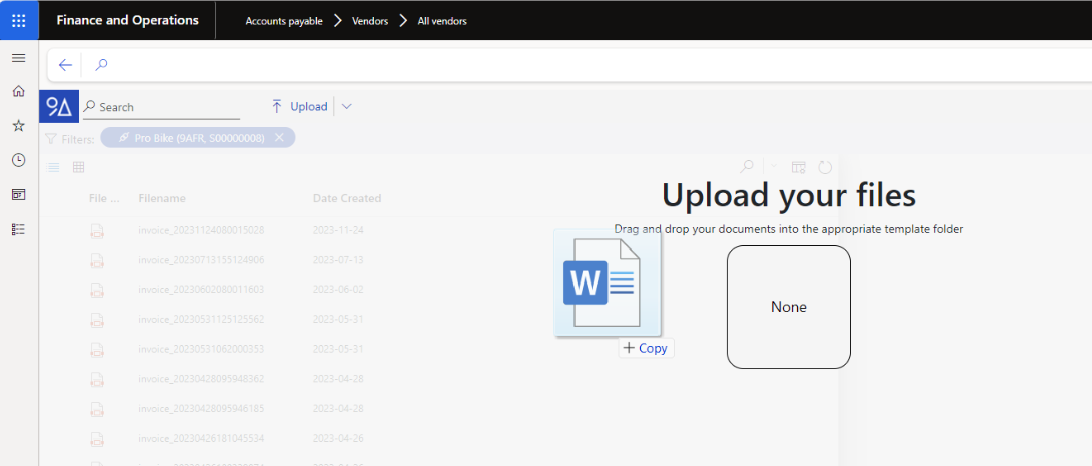Viewport: 1092px width, 466px height.
Task: Click the blue 9A logo tile
Action: pyautogui.click(x=59, y=107)
